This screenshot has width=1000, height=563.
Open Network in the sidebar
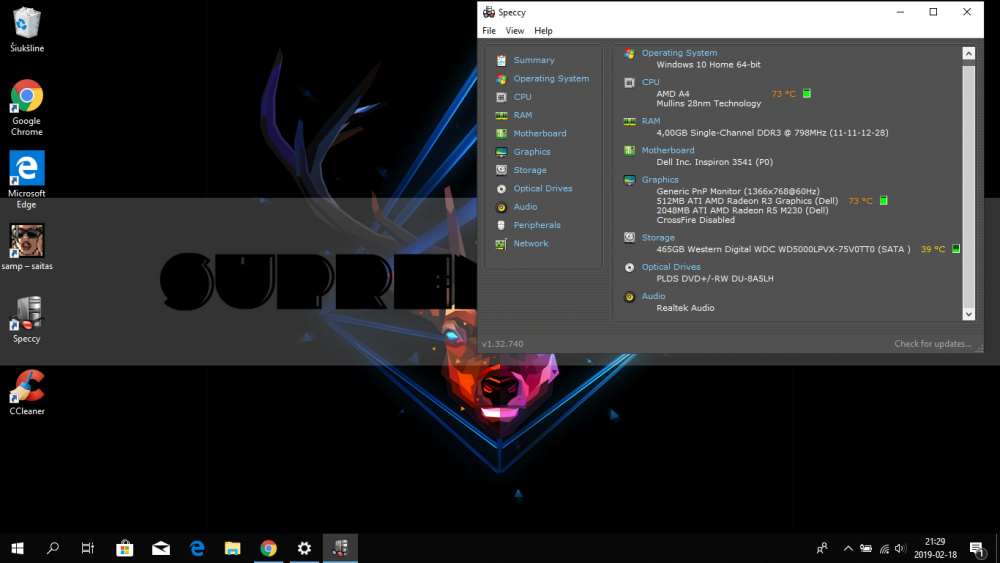[531, 244]
